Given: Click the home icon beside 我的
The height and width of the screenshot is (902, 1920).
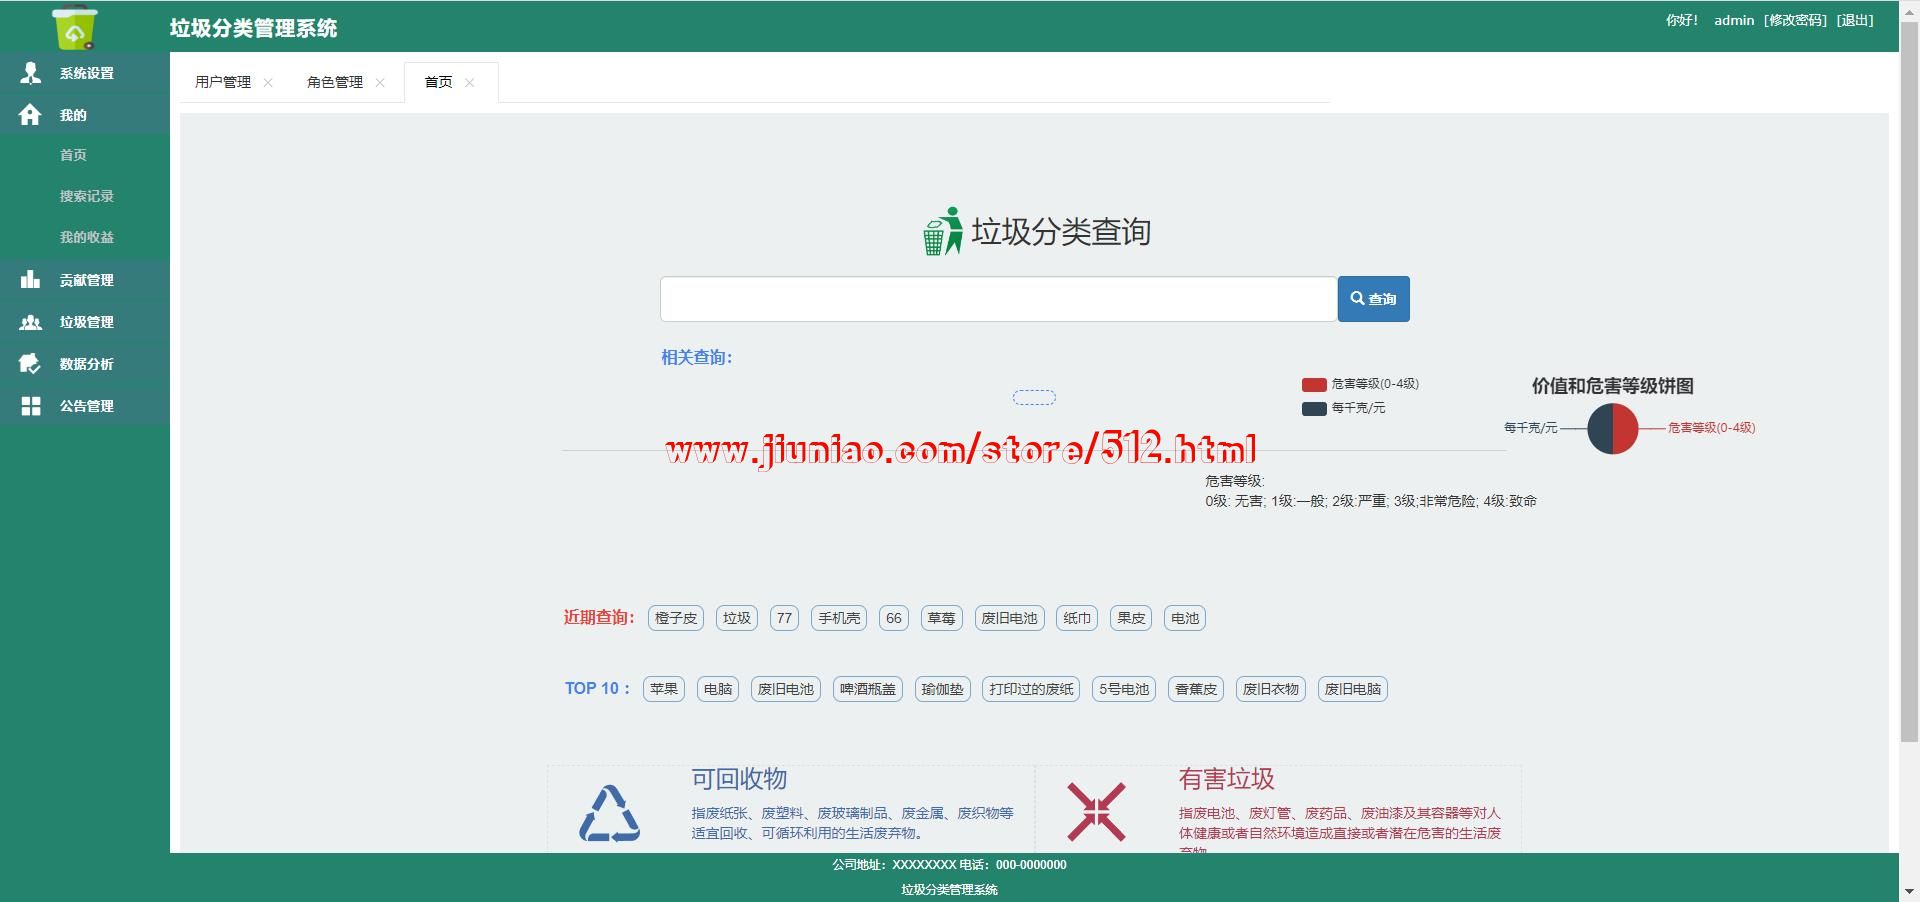Looking at the screenshot, I should tap(30, 115).
